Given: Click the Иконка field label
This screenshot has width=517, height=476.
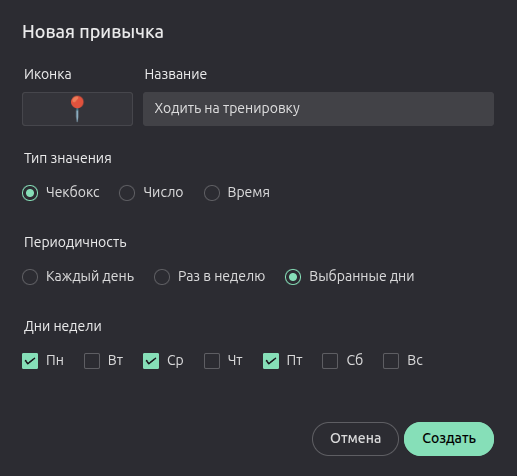Looking at the screenshot, I should [48, 74].
